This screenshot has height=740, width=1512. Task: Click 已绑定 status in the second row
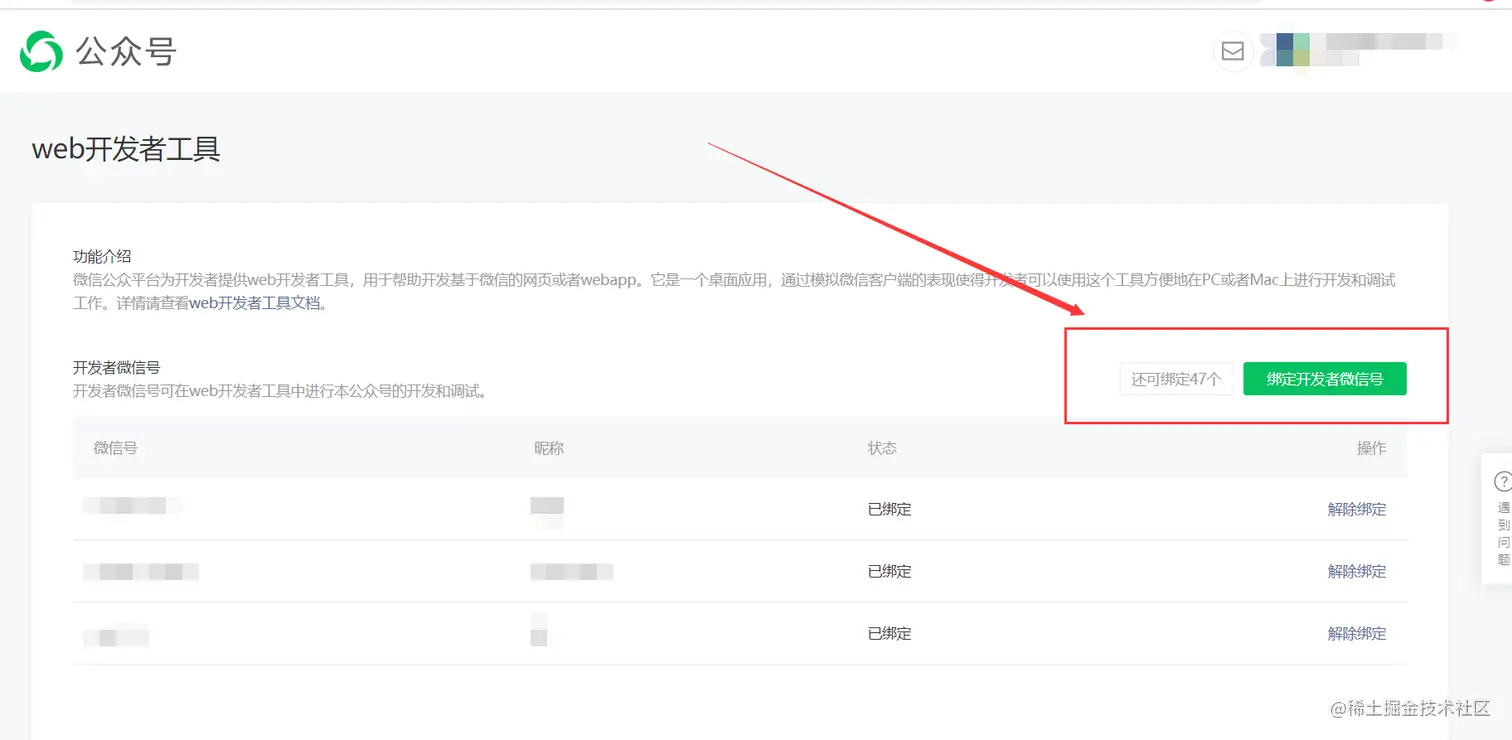[890, 571]
